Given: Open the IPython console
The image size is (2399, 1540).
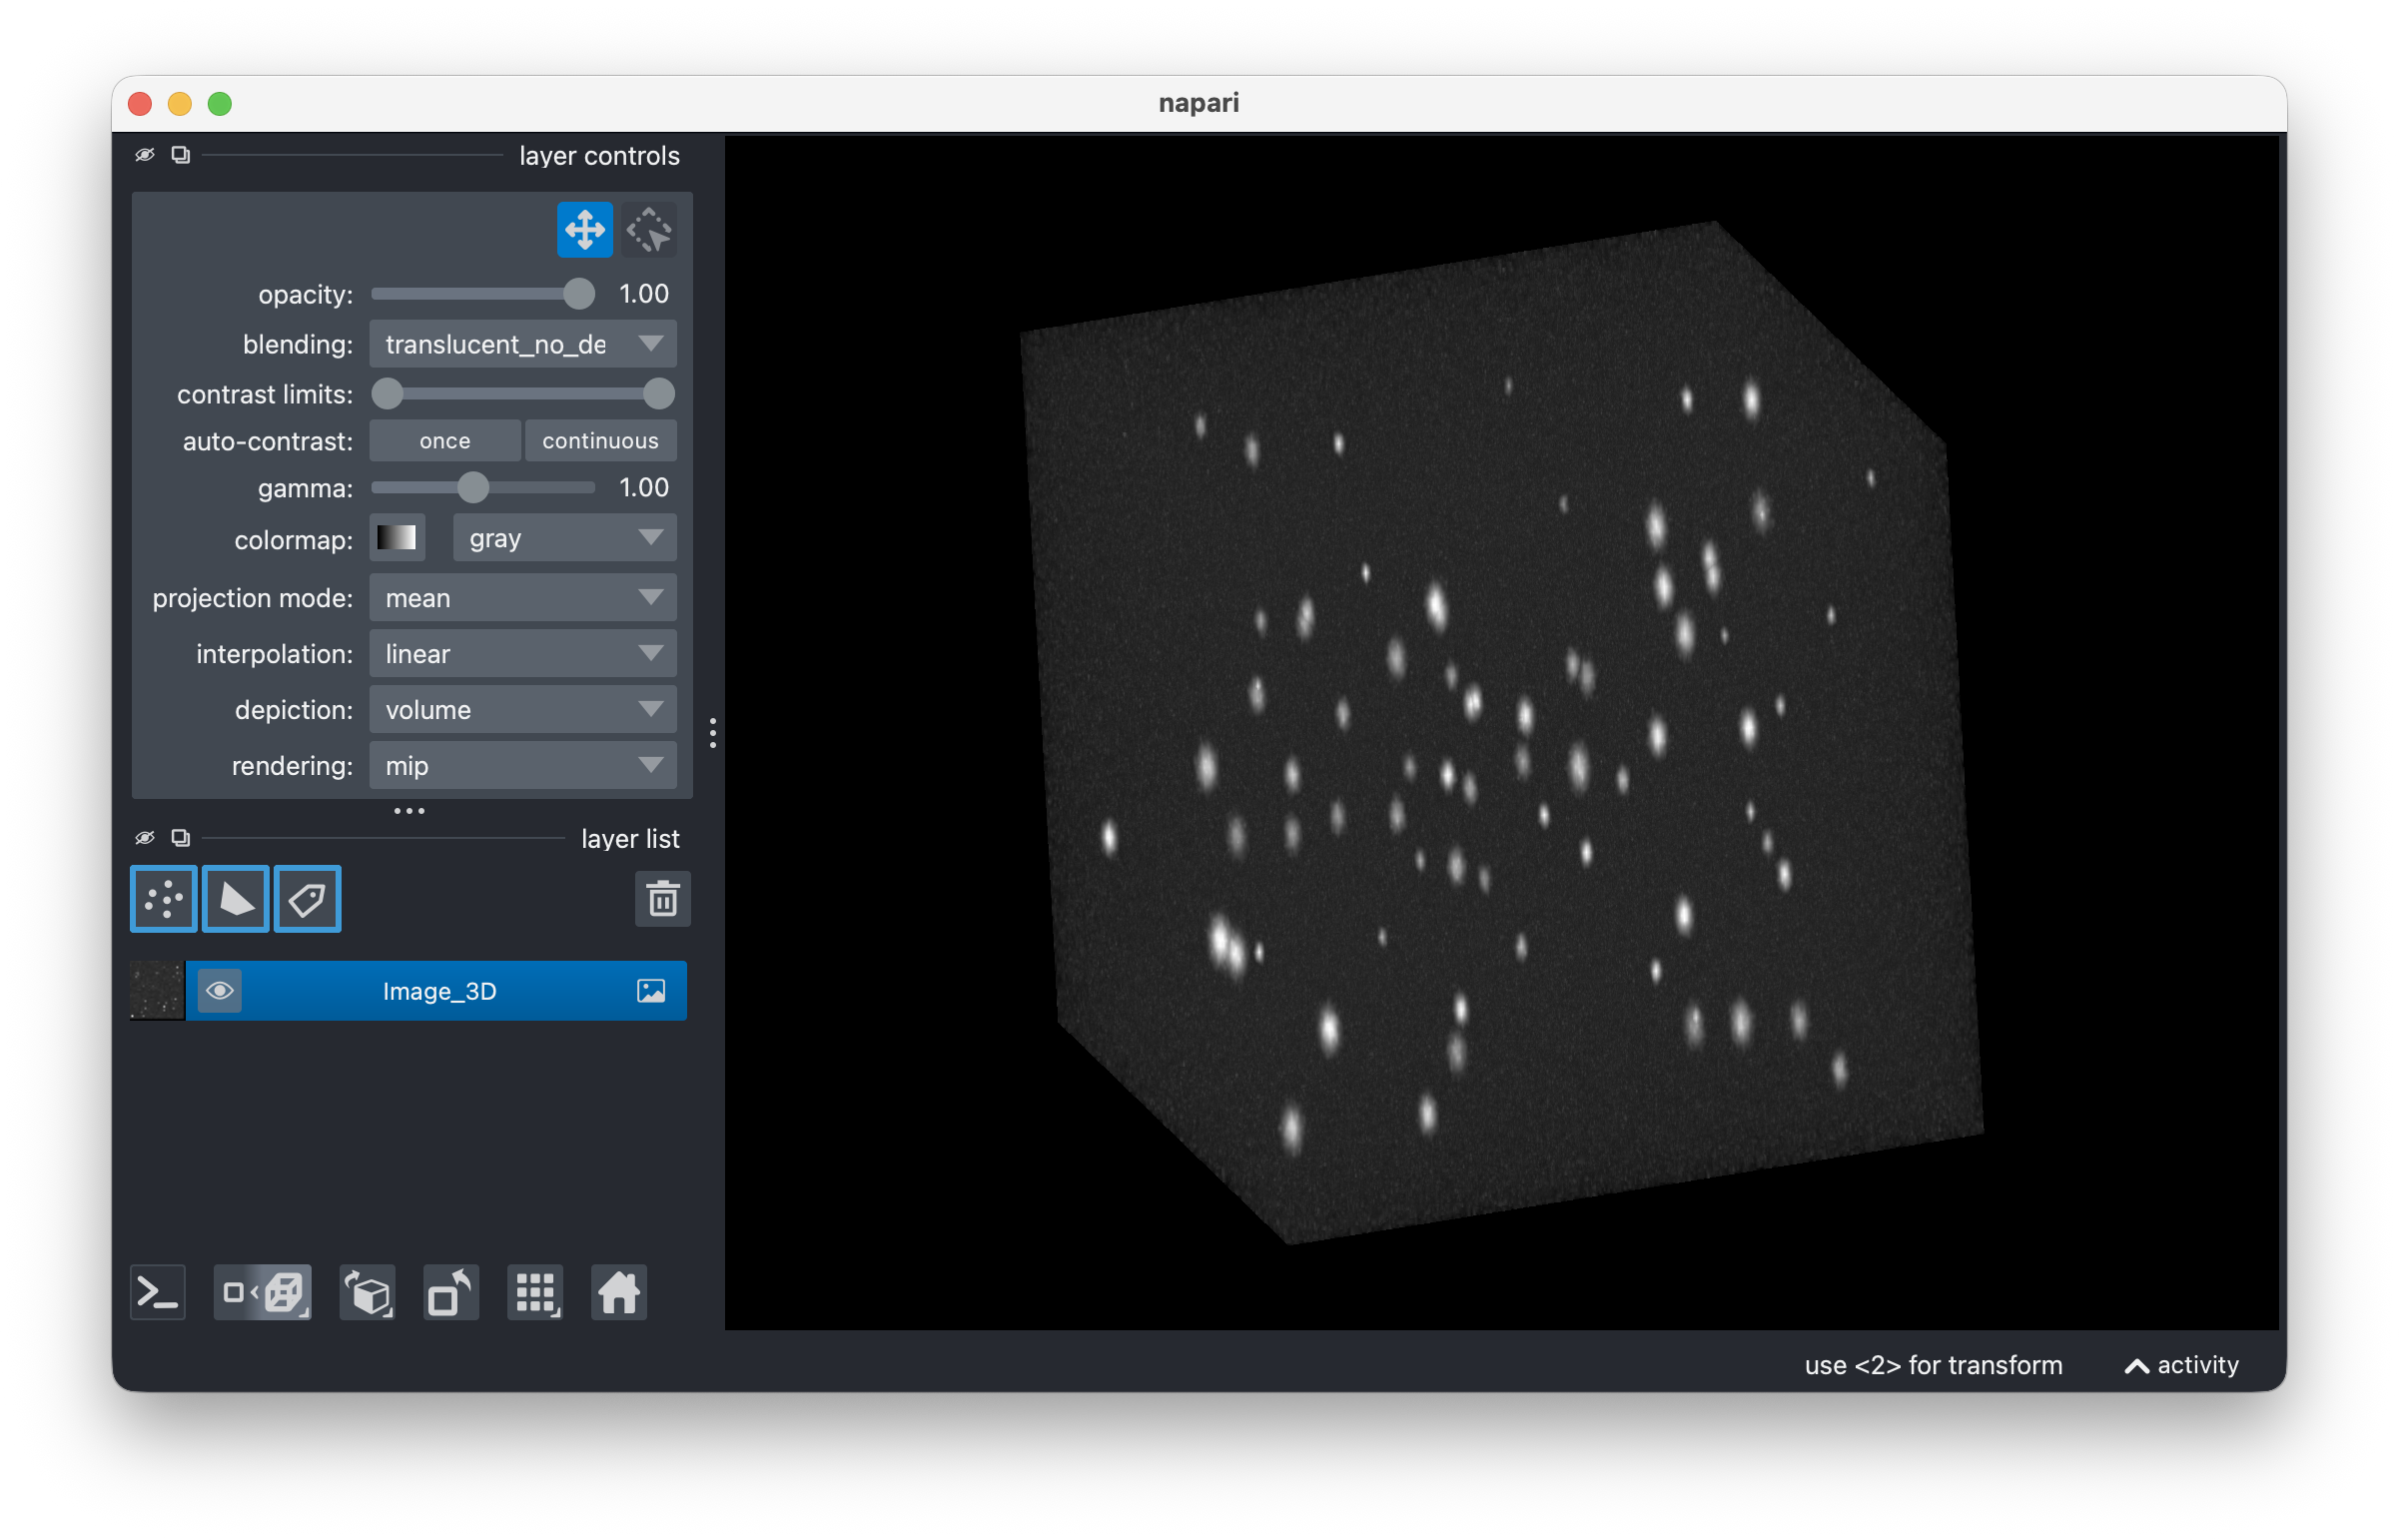Looking at the screenshot, I should pos(158,1293).
